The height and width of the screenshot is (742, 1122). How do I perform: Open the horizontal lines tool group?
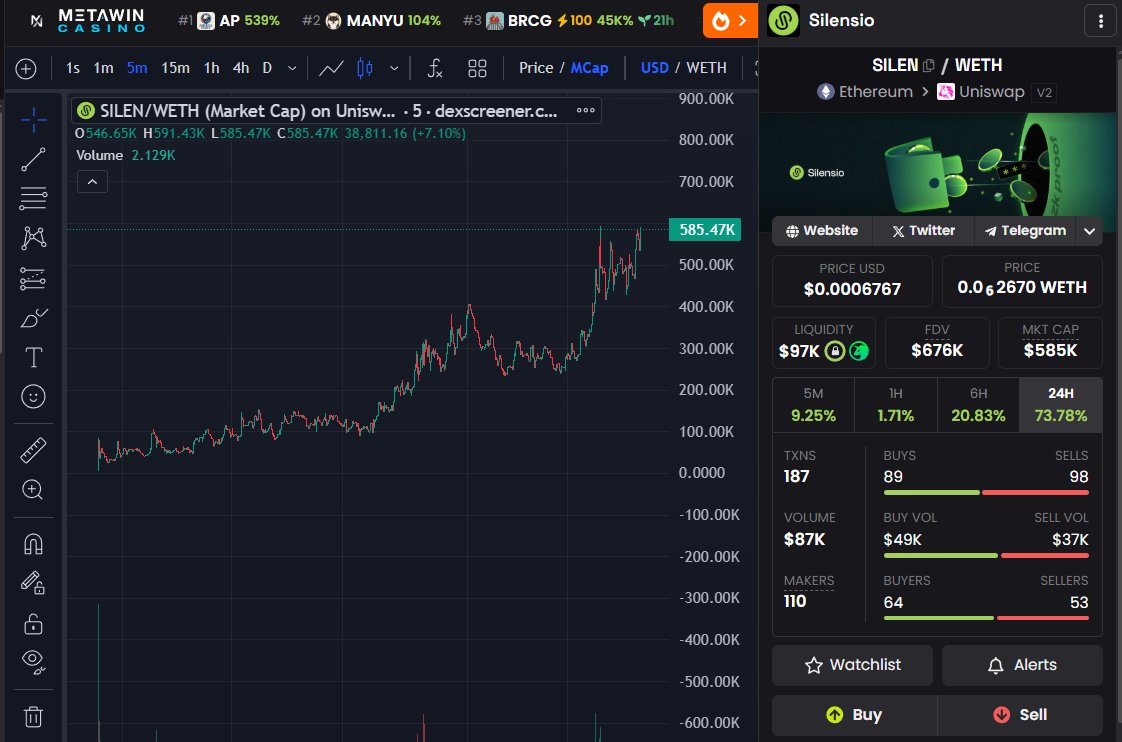(33, 198)
